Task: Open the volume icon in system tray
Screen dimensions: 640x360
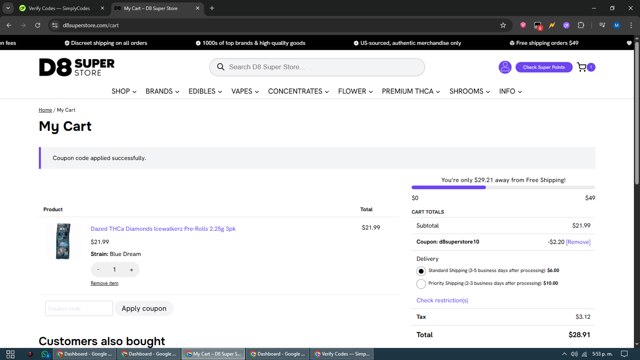Action: click(574, 354)
